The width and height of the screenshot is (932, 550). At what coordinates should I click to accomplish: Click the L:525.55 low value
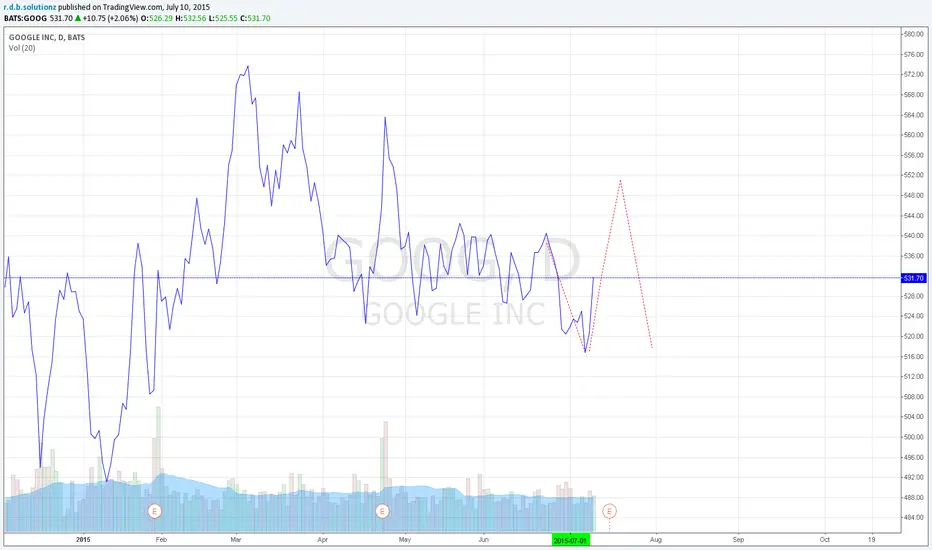click(x=223, y=18)
